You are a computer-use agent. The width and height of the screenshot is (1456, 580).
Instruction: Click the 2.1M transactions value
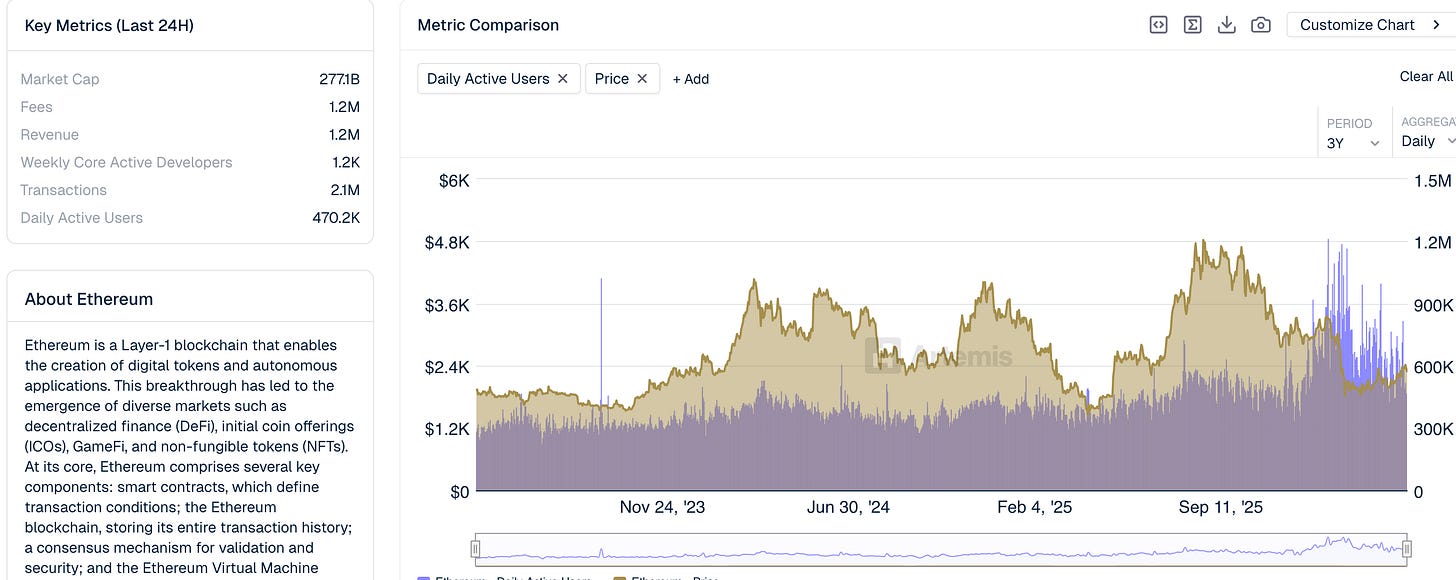coord(345,190)
